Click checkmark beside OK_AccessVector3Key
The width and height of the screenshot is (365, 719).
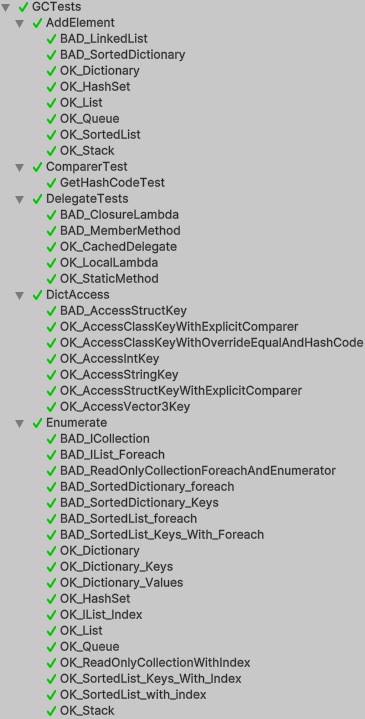(x=51, y=407)
